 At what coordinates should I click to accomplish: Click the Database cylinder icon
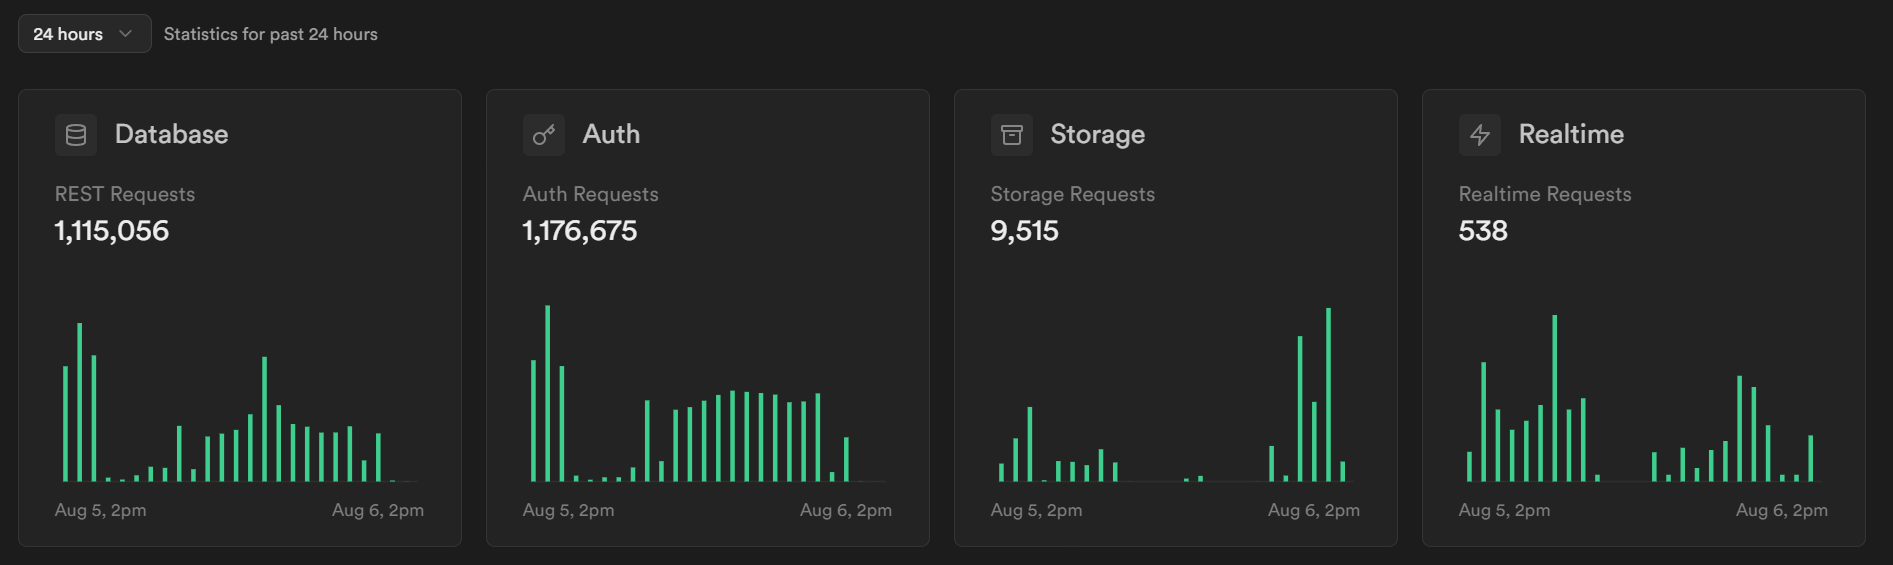76,135
